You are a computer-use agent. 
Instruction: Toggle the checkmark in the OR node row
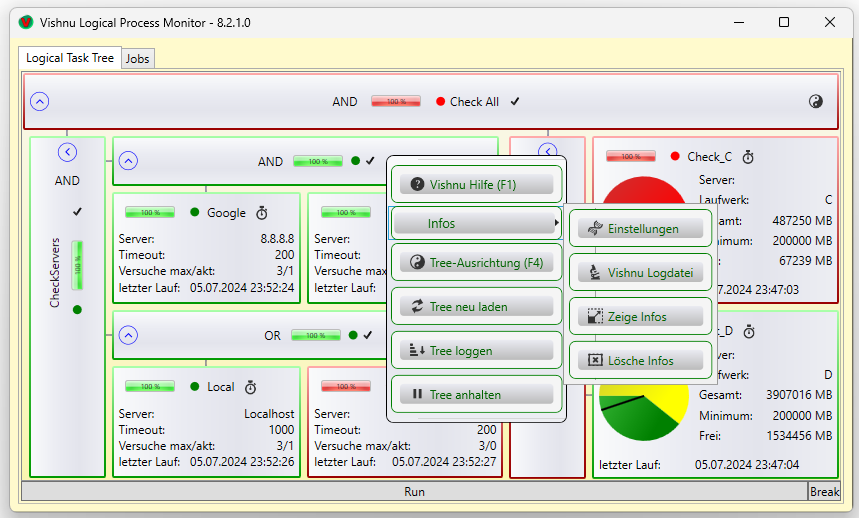click(367, 335)
